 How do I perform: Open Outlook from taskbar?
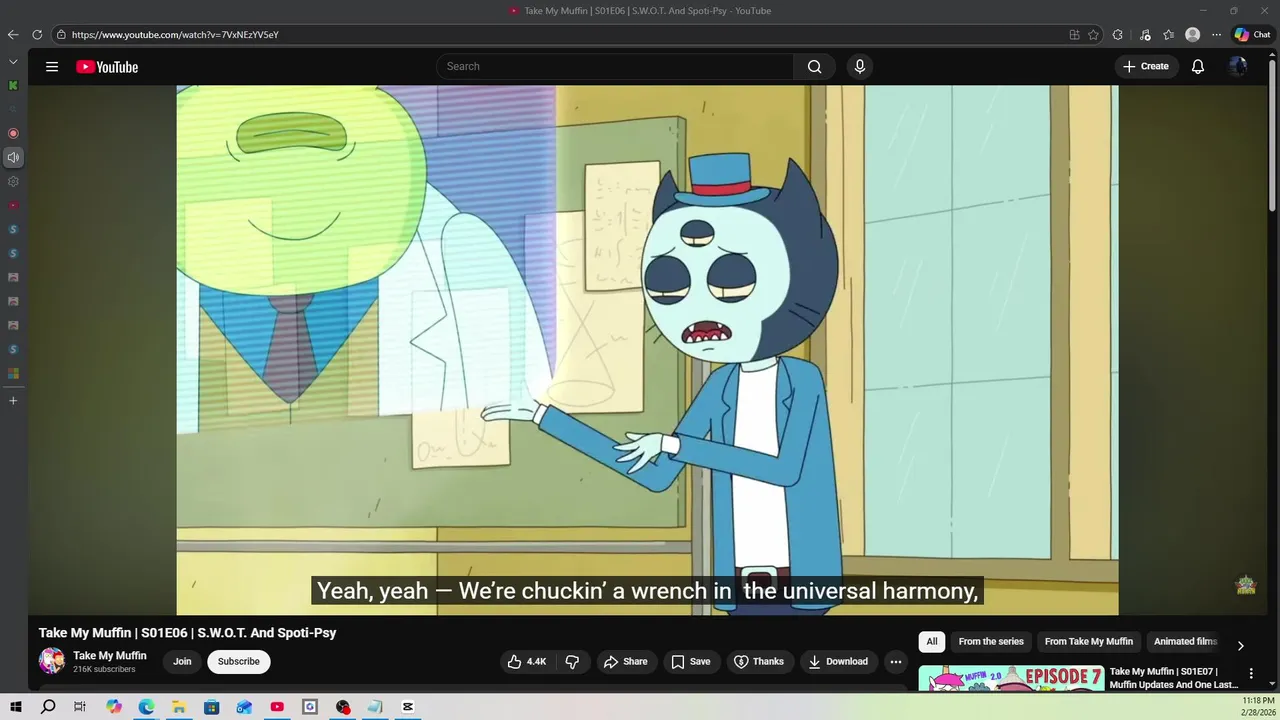(x=244, y=707)
